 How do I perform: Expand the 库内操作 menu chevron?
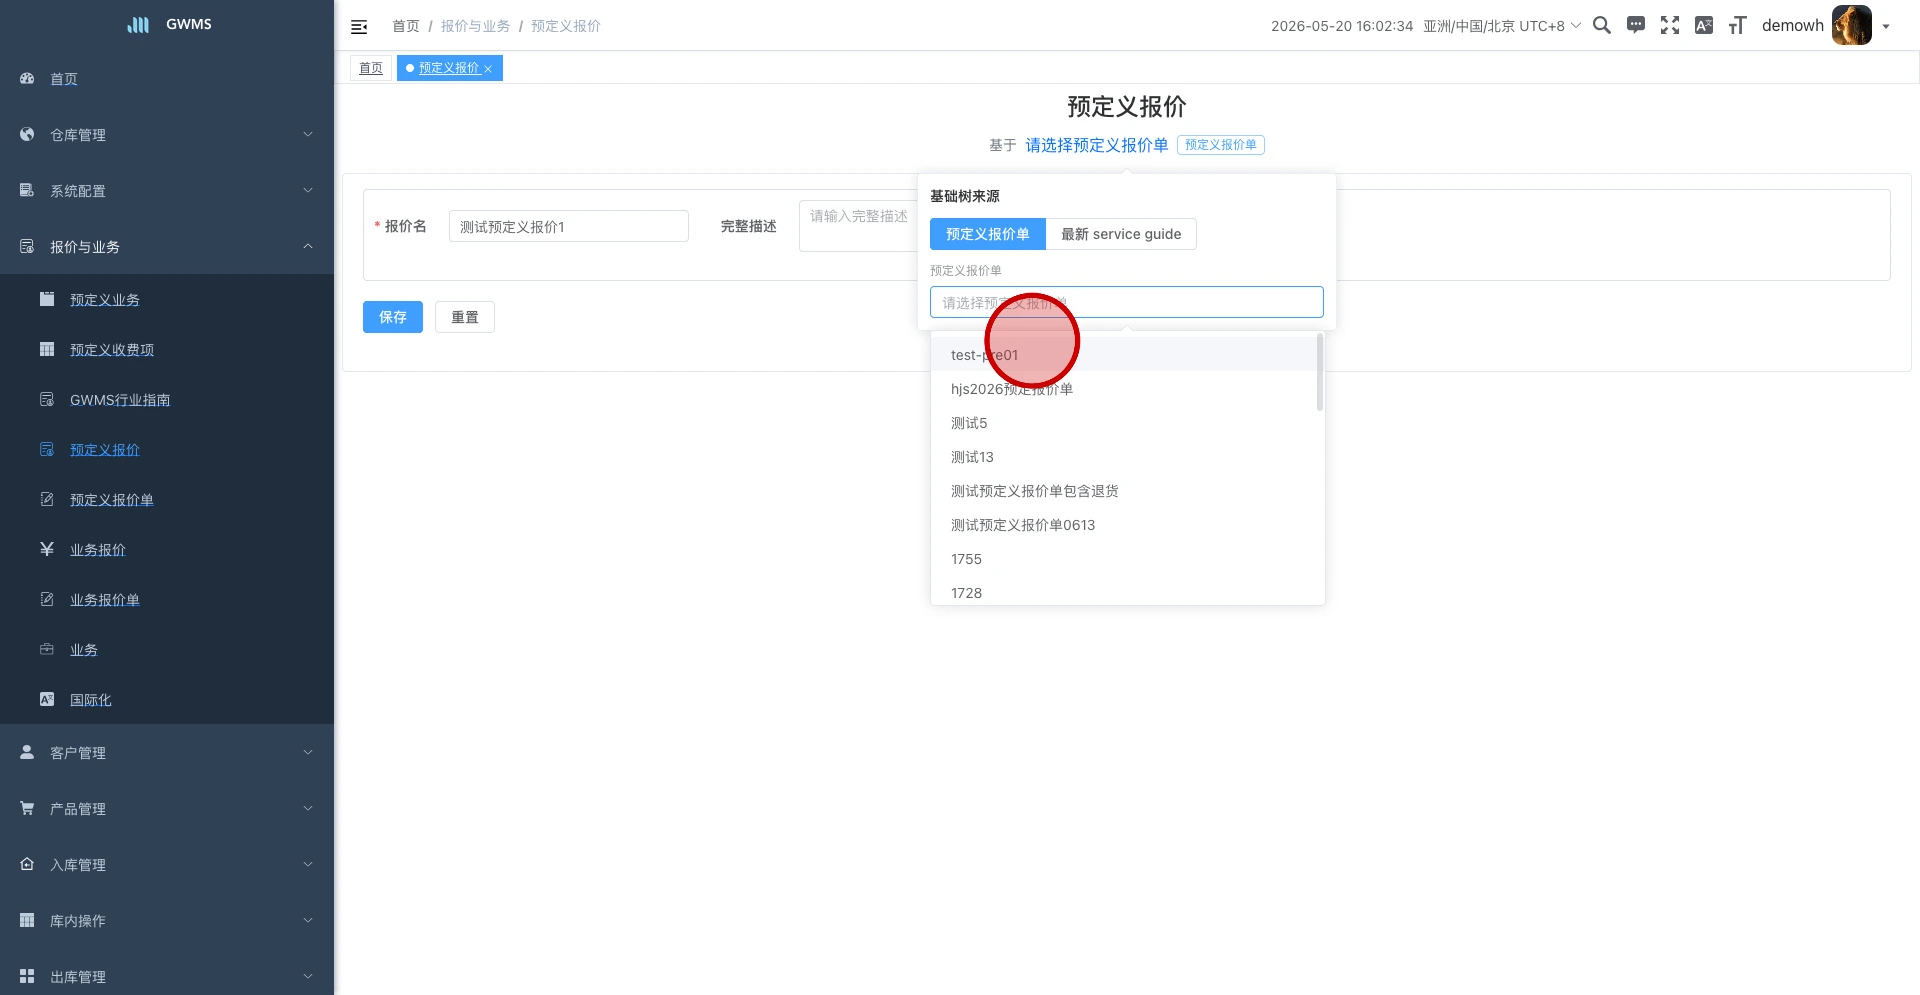tap(308, 920)
